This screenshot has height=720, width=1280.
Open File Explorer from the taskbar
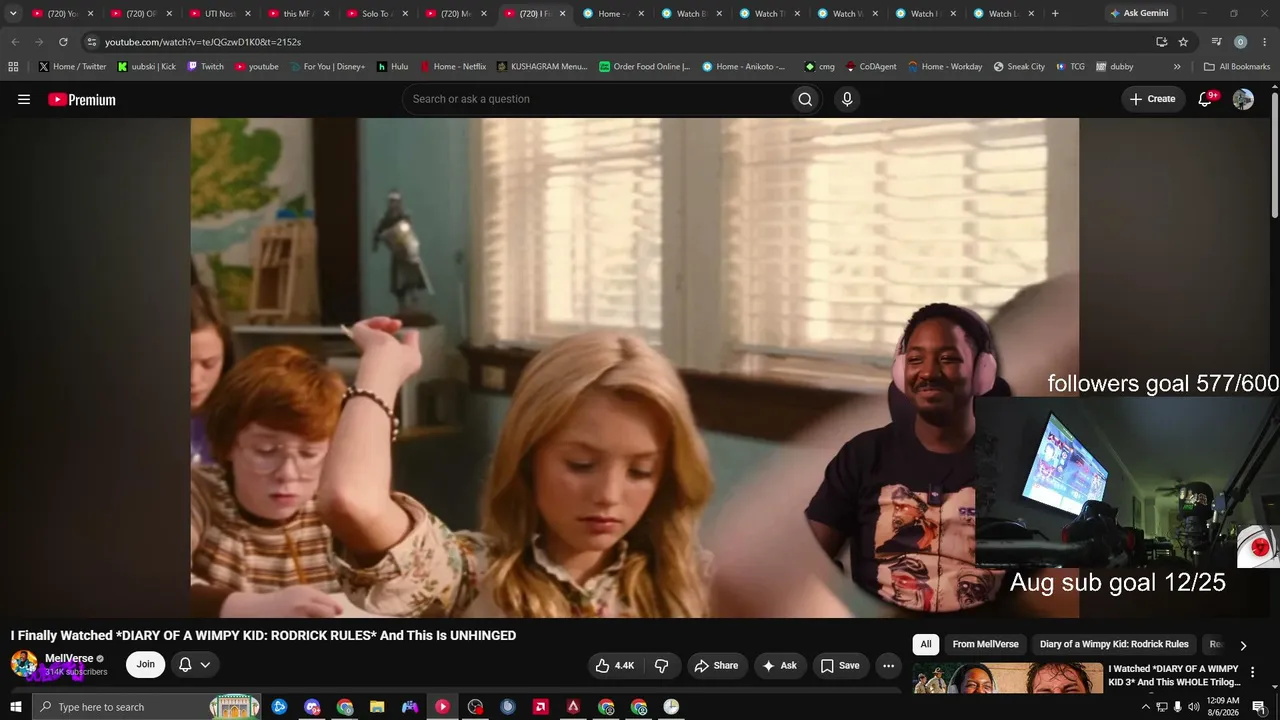[377, 707]
